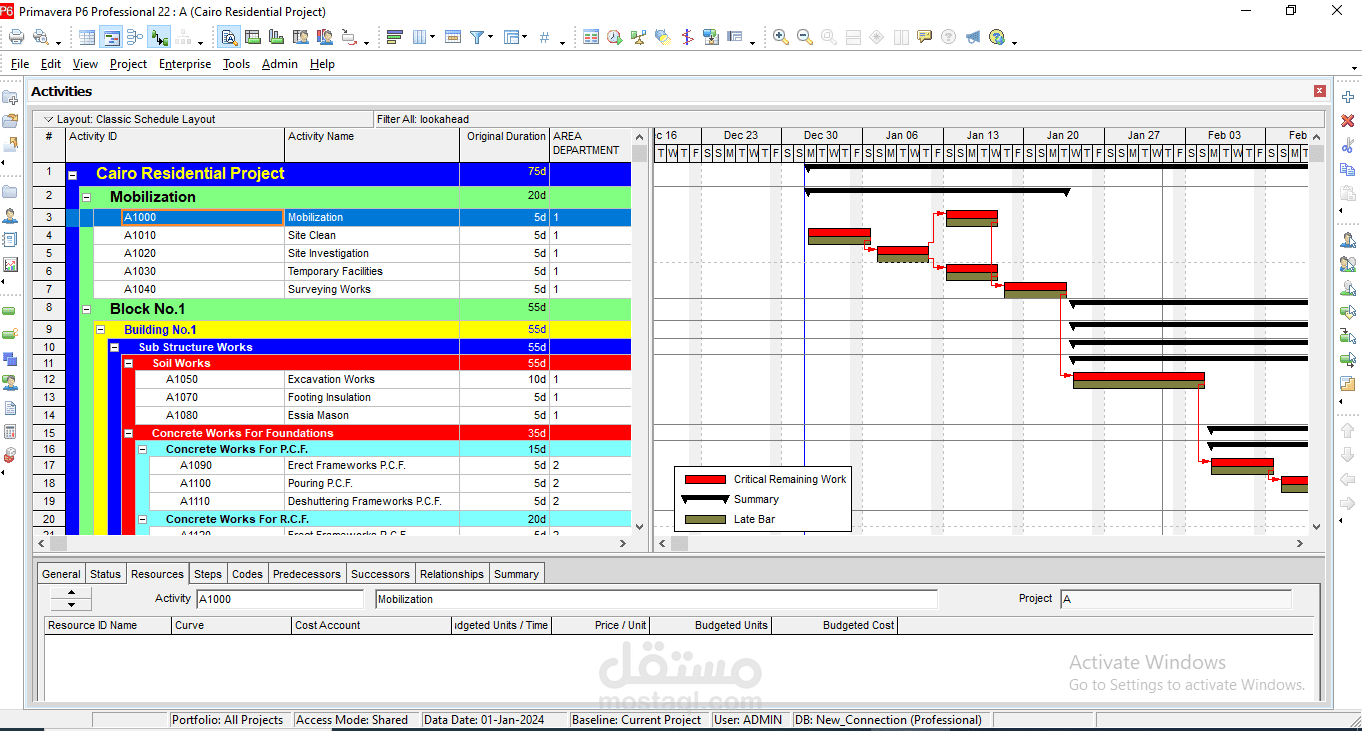Click the Schedule clock icon
The image size is (1362, 731).
614,37
